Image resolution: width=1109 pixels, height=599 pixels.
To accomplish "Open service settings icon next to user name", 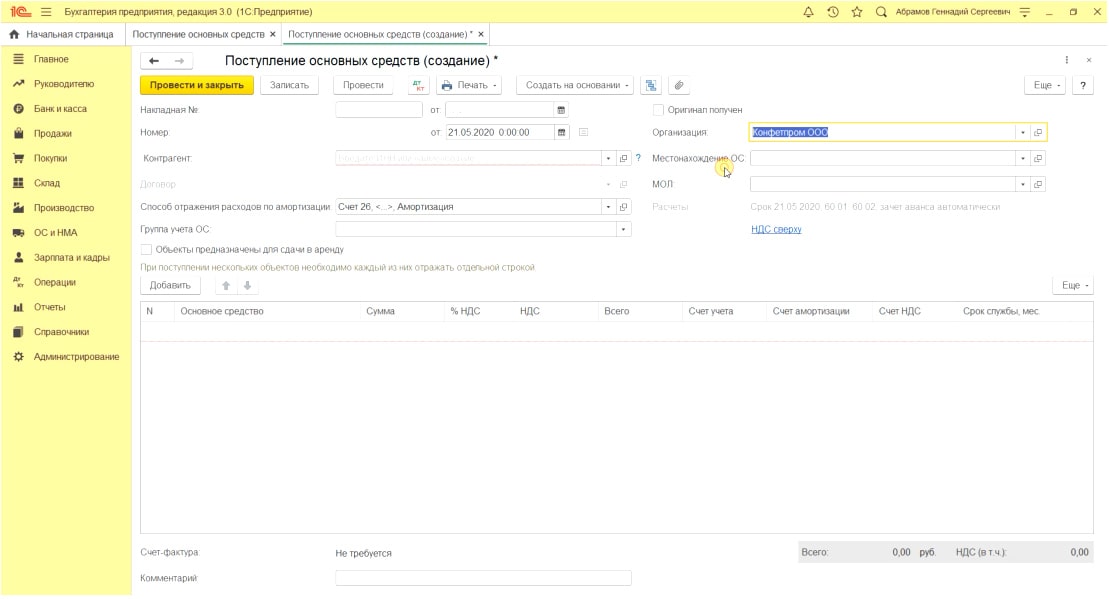I will point(1025,12).
